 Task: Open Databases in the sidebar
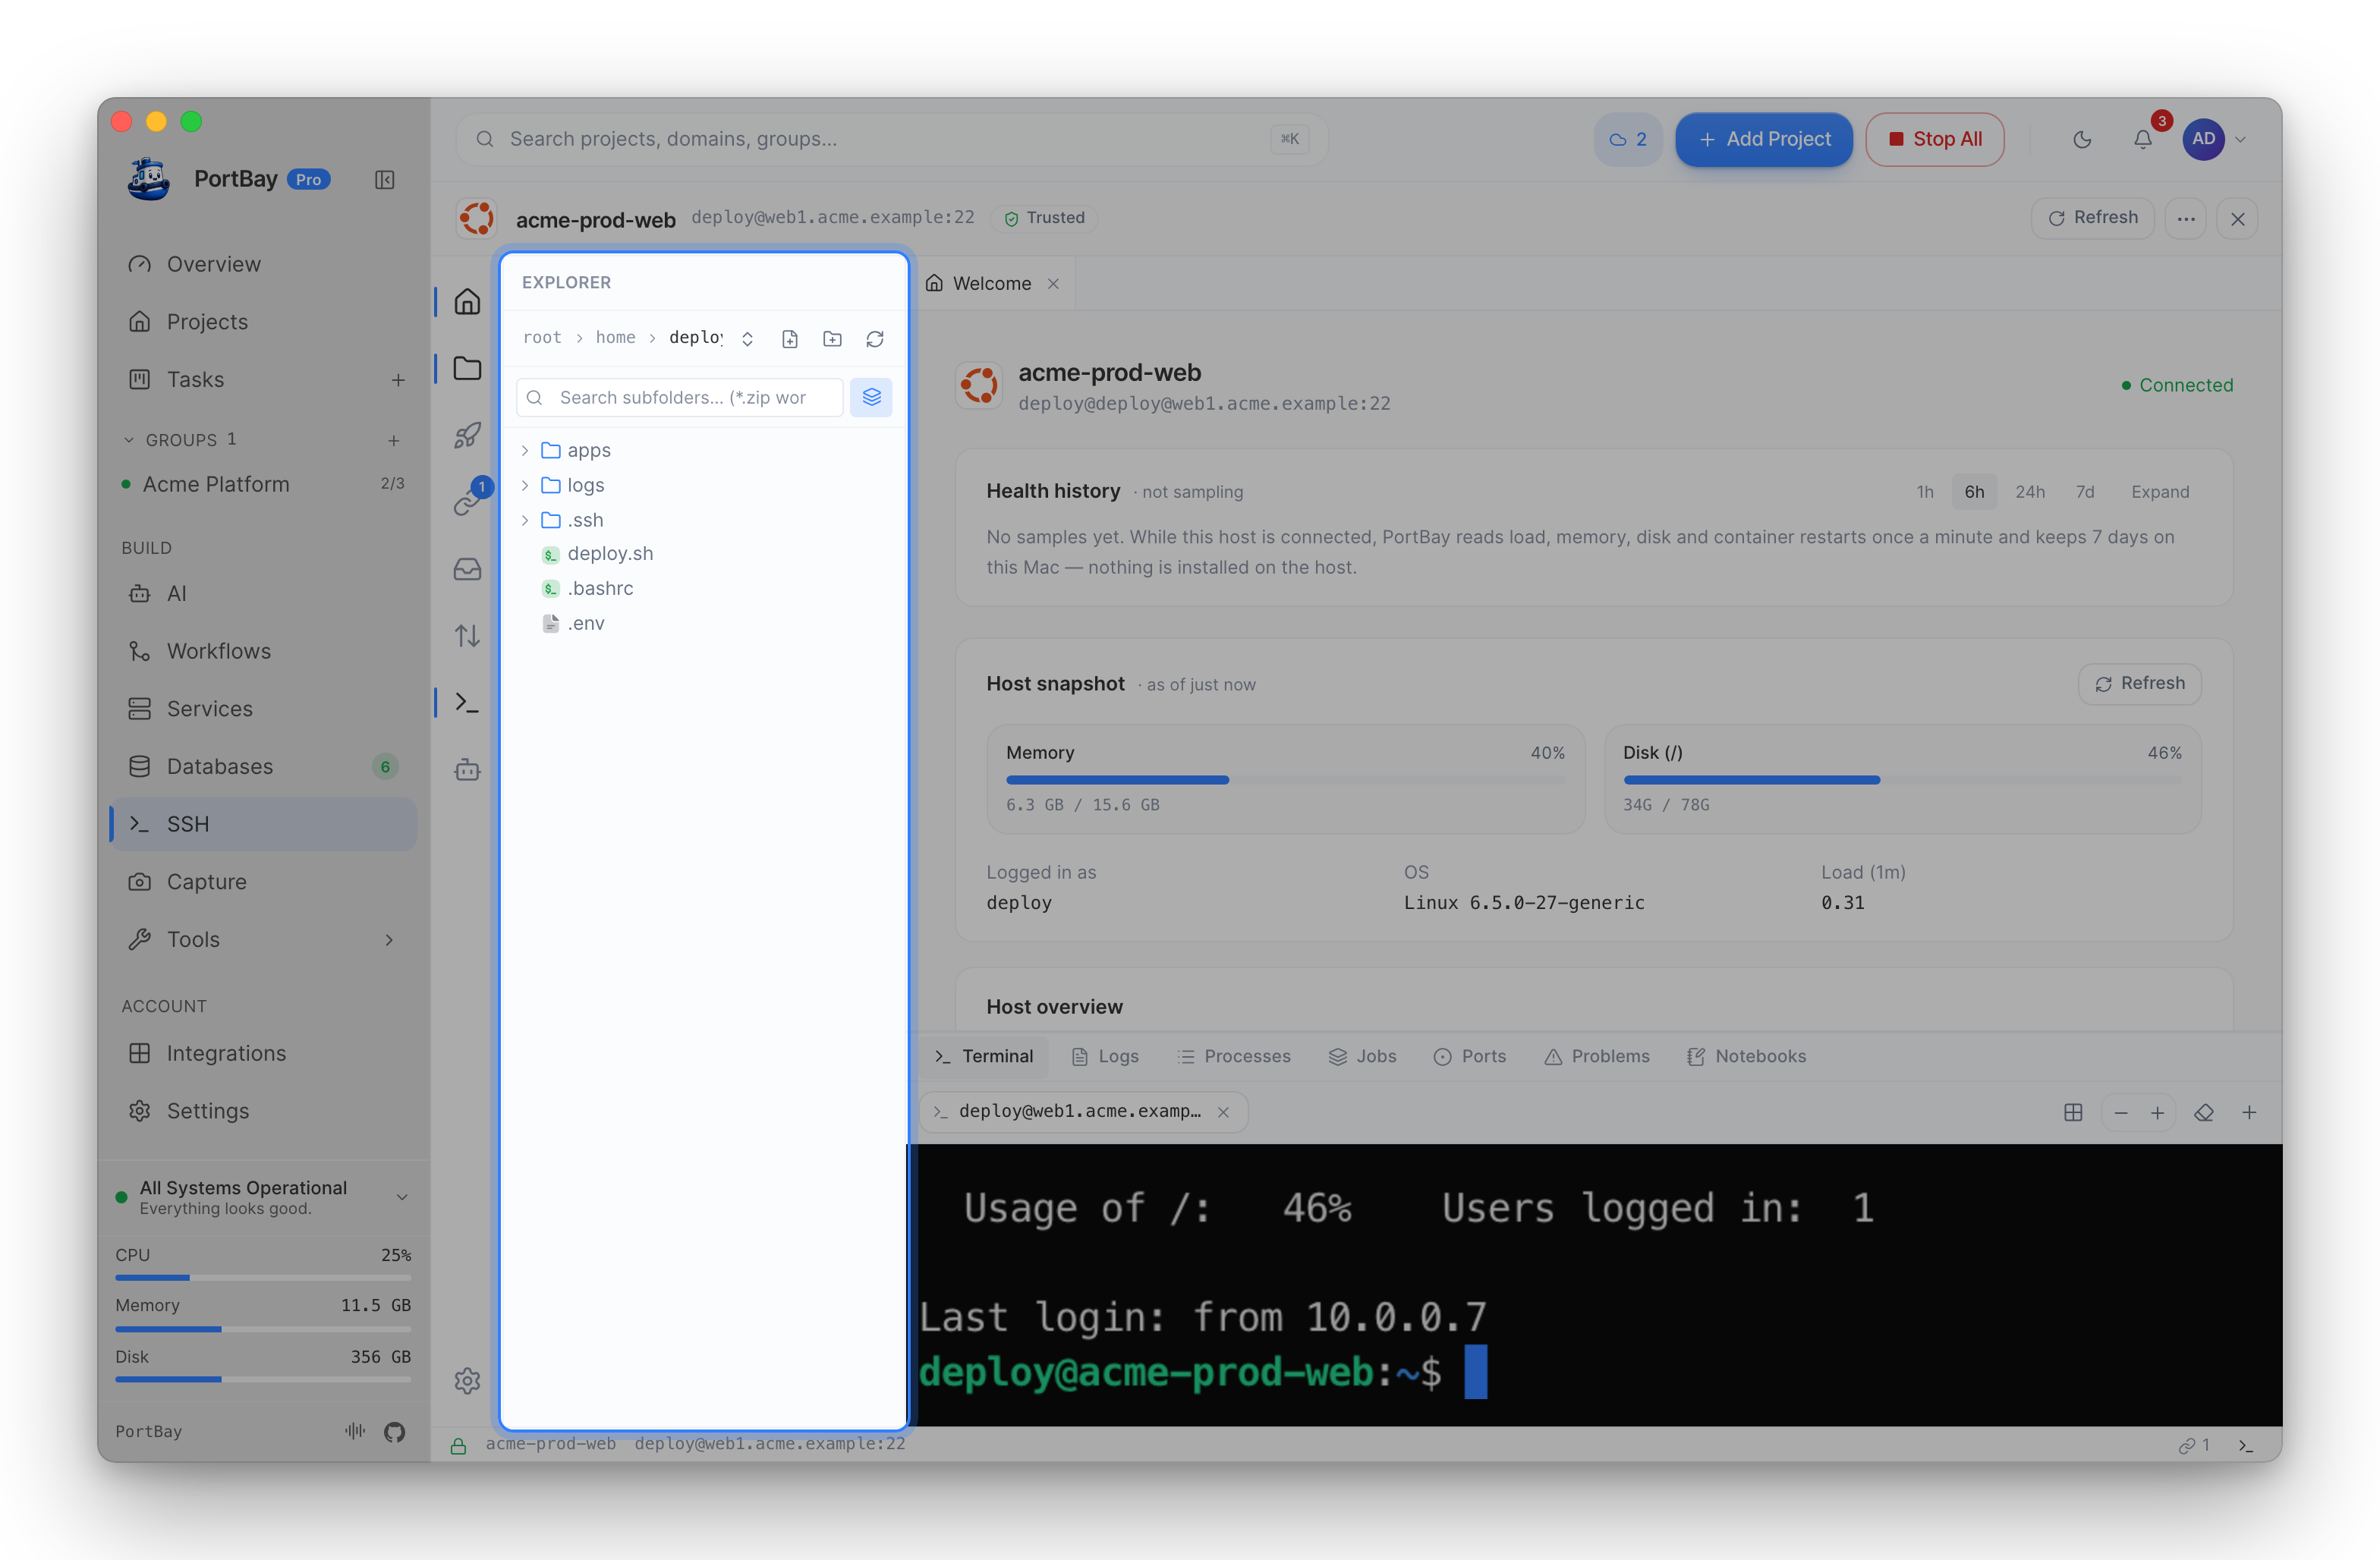pos(263,767)
